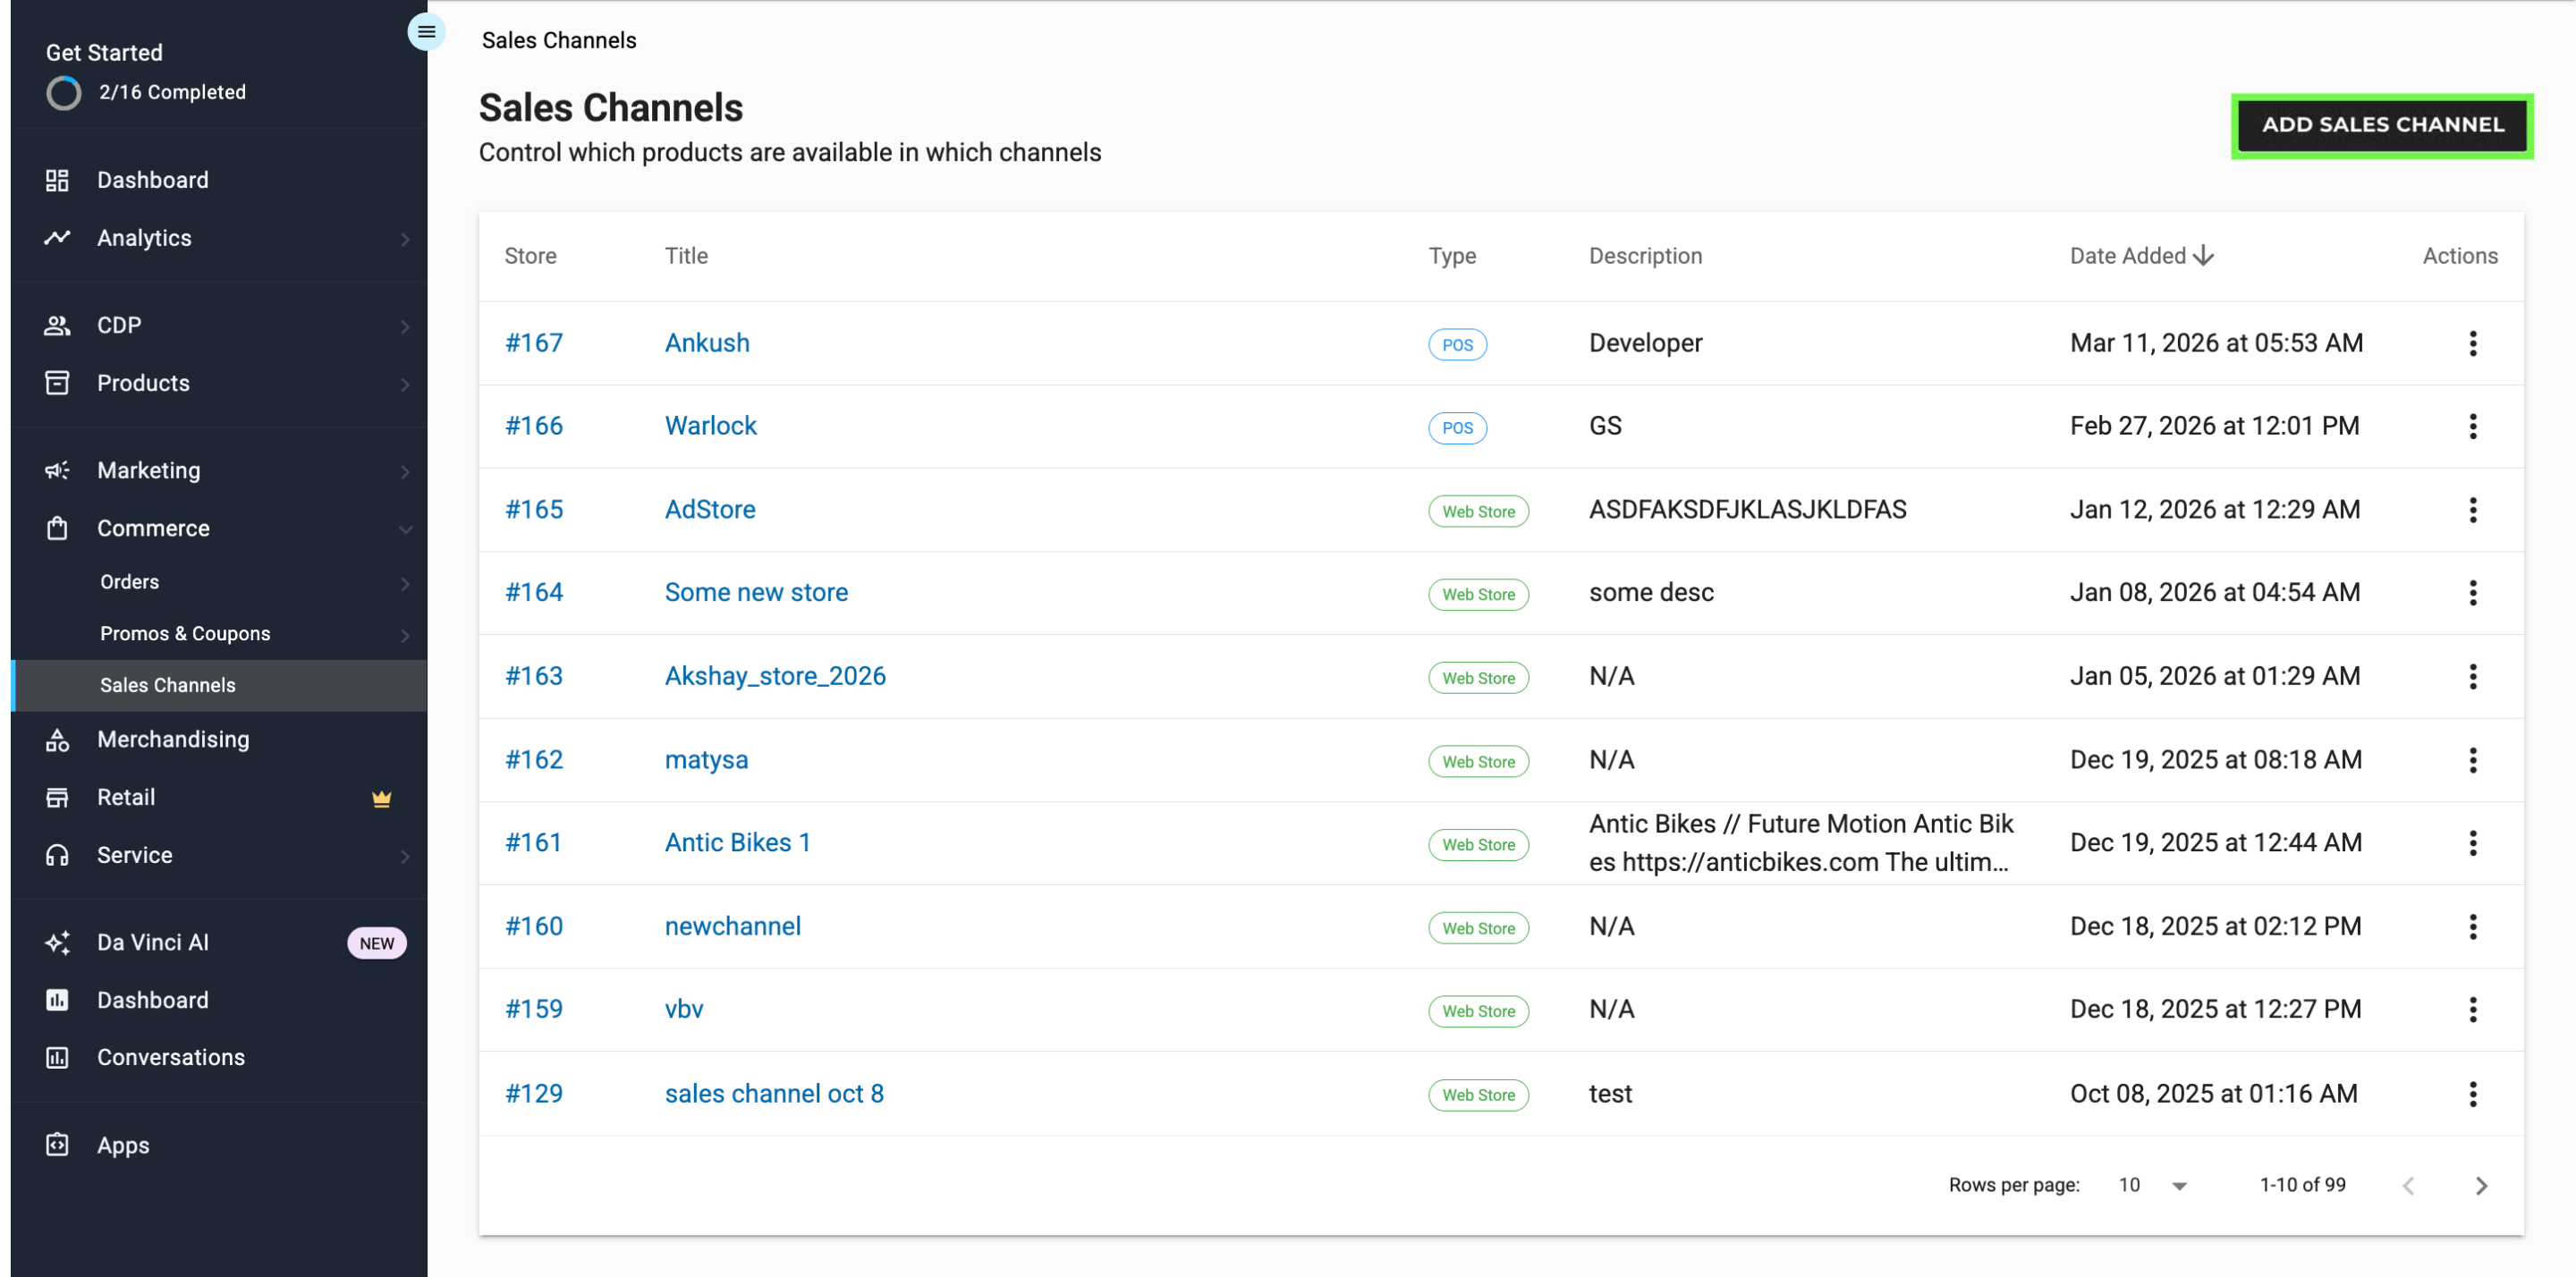Click the Analytics trend line icon
Image resolution: width=2576 pixels, height=1277 pixels.
(57, 238)
